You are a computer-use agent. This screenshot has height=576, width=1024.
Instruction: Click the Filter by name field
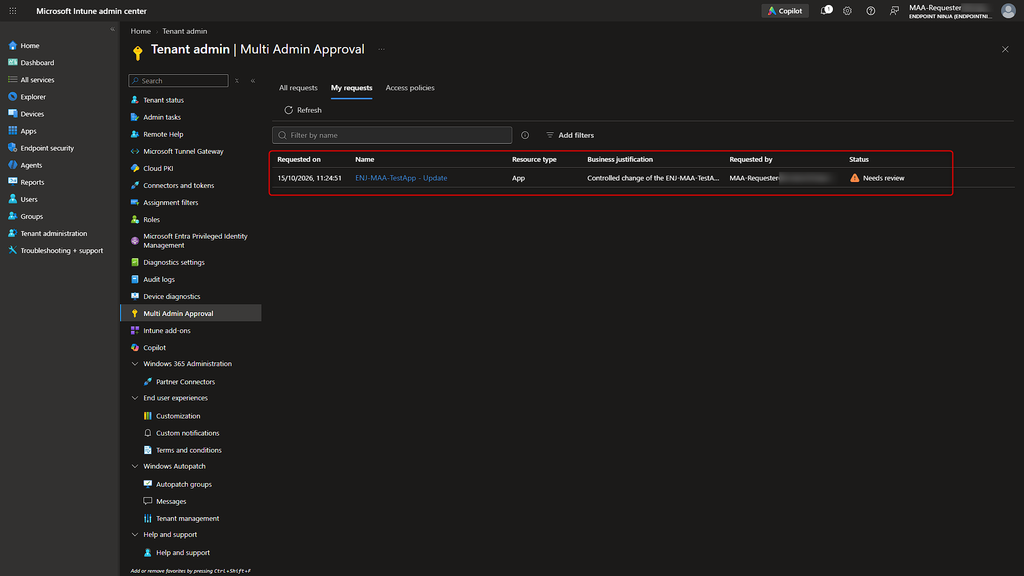392,135
